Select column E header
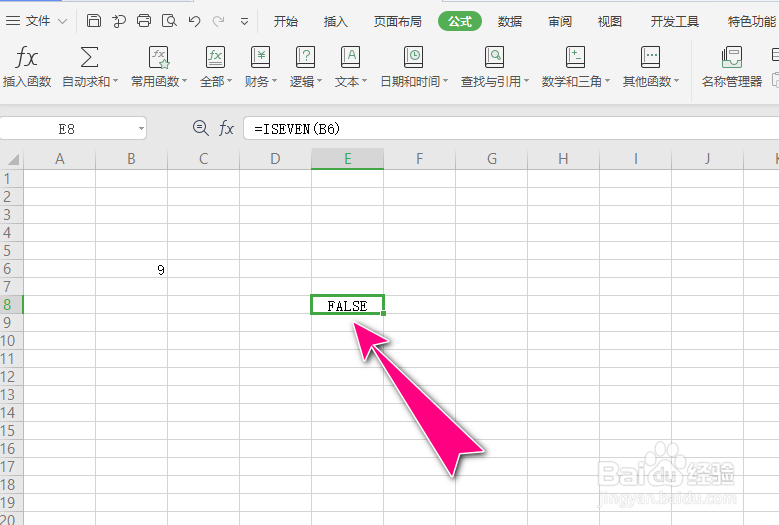The height and width of the screenshot is (525, 779). 347,159
